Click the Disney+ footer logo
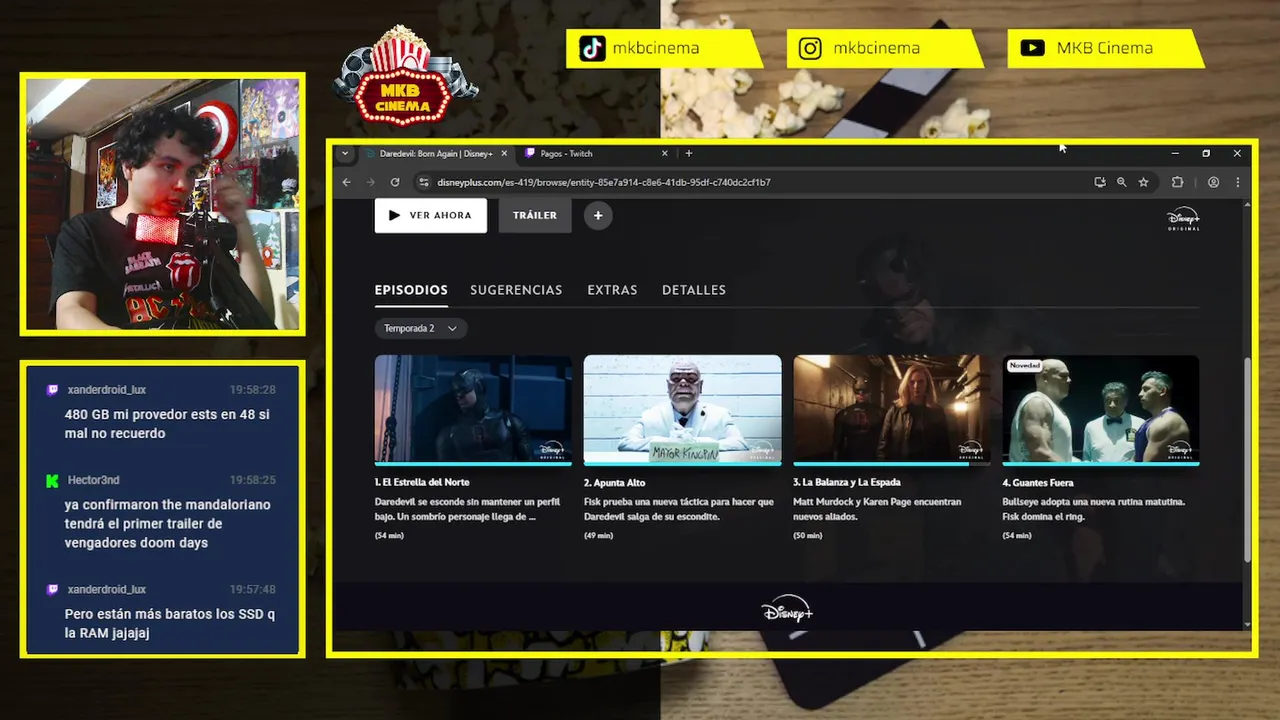 787,611
